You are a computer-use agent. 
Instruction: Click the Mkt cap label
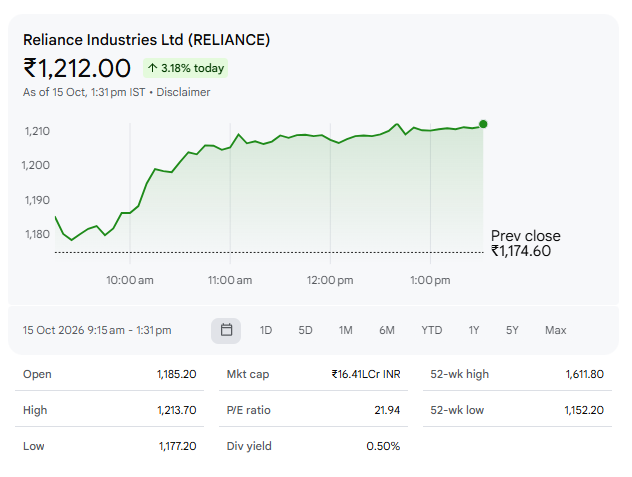point(248,374)
